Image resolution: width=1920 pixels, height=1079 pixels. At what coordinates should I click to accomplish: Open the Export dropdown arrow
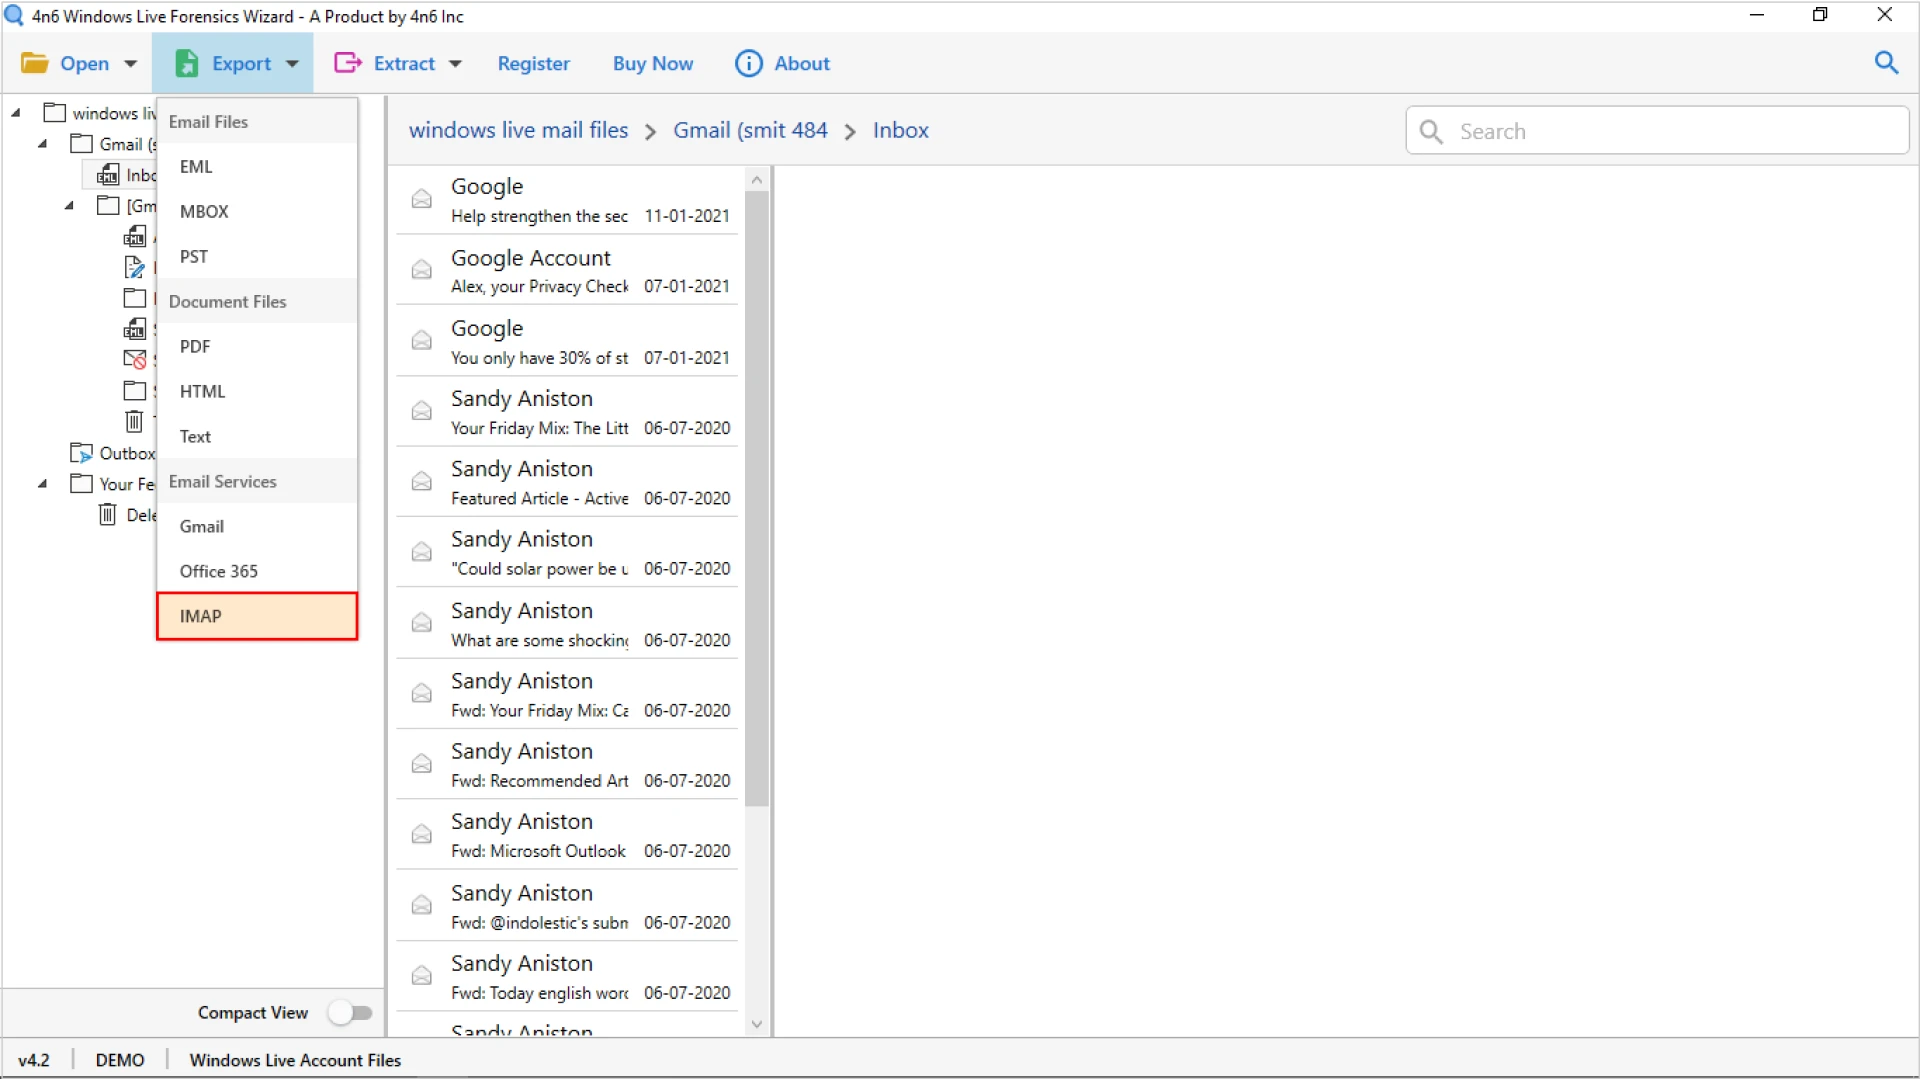[292, 64]
